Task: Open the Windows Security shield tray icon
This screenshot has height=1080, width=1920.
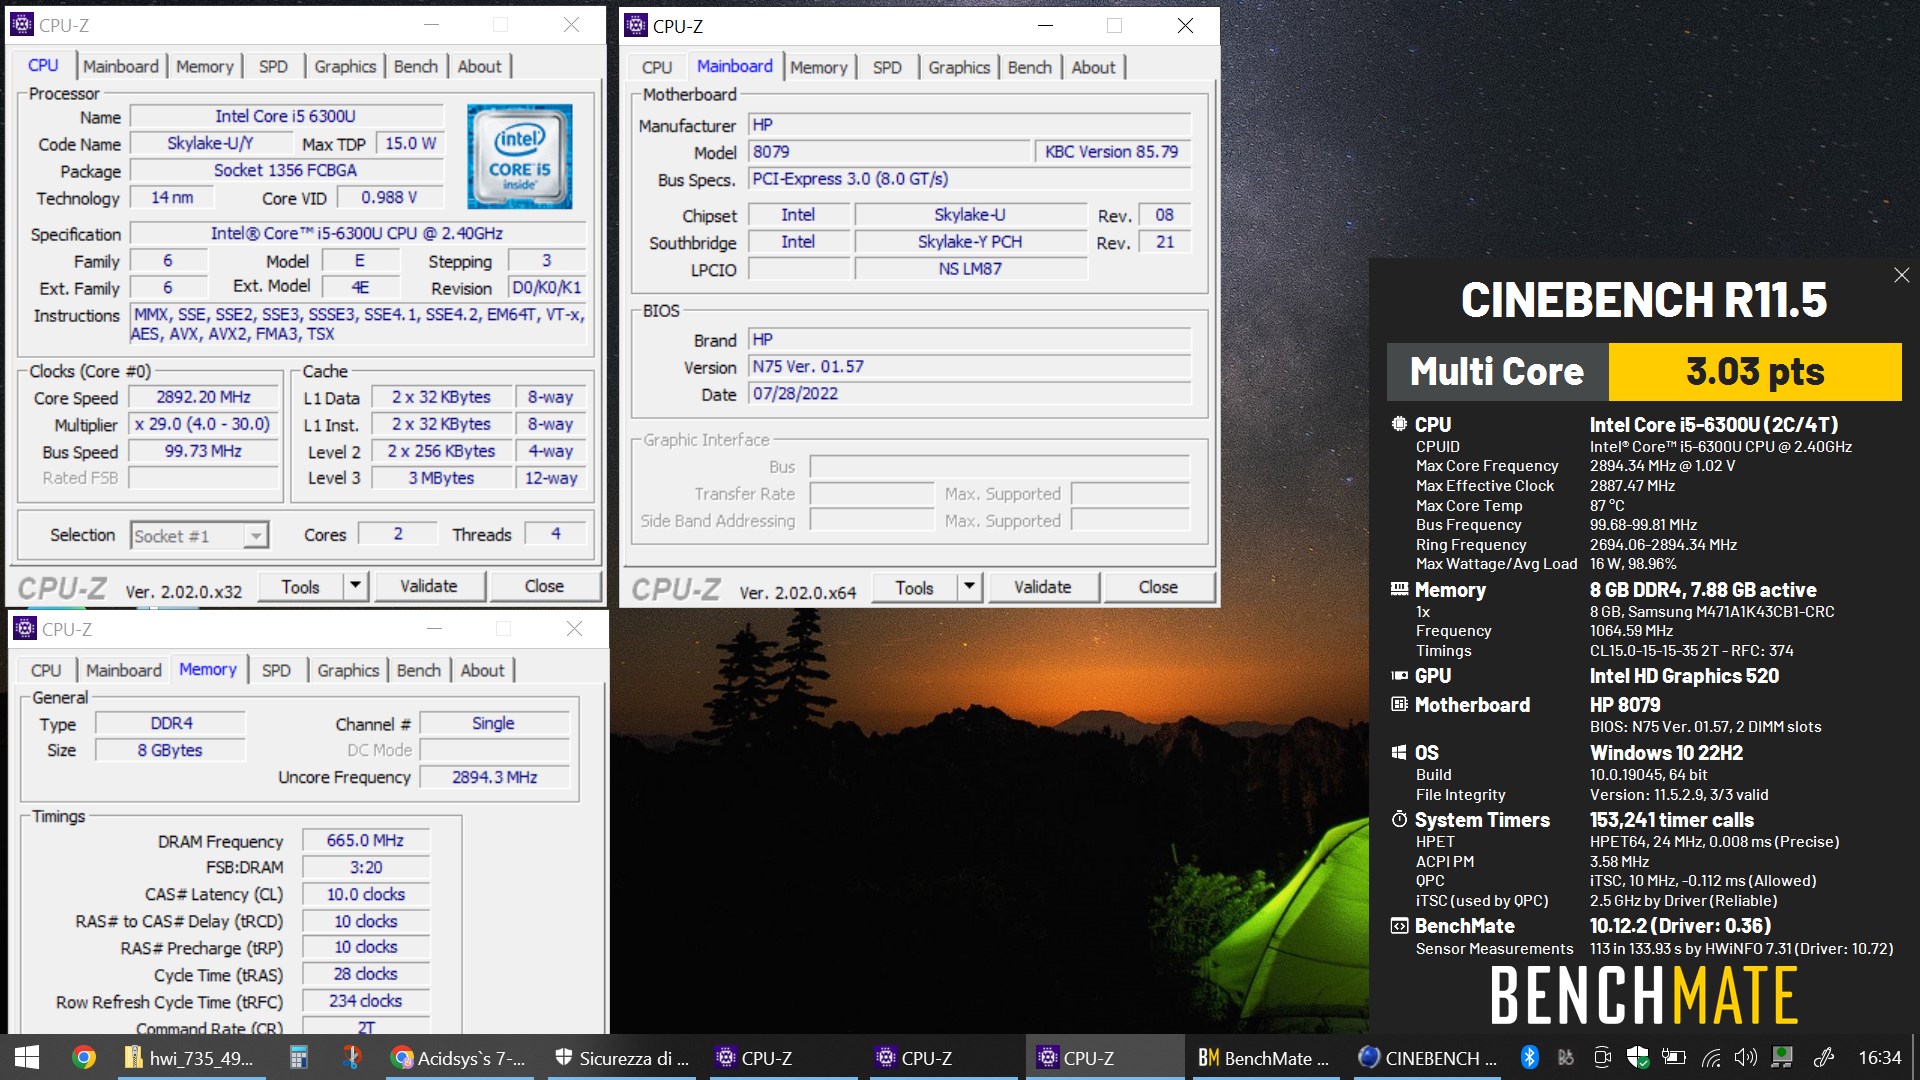Action: 1637,1057
